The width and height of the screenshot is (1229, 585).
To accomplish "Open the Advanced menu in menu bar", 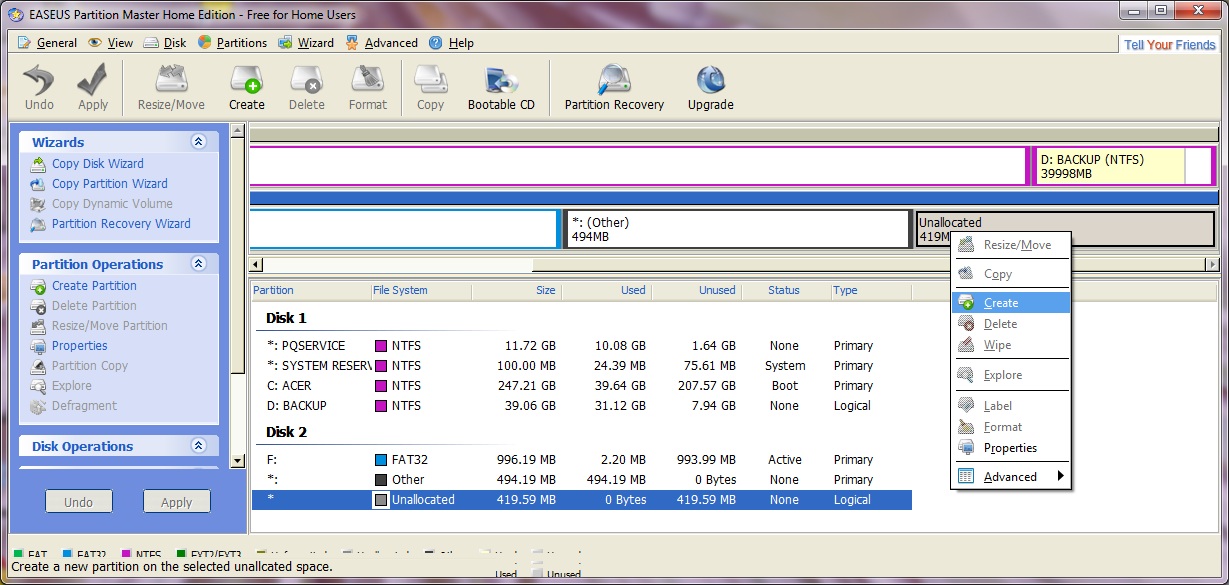I will pyautogui.click(x=381, y=43).
